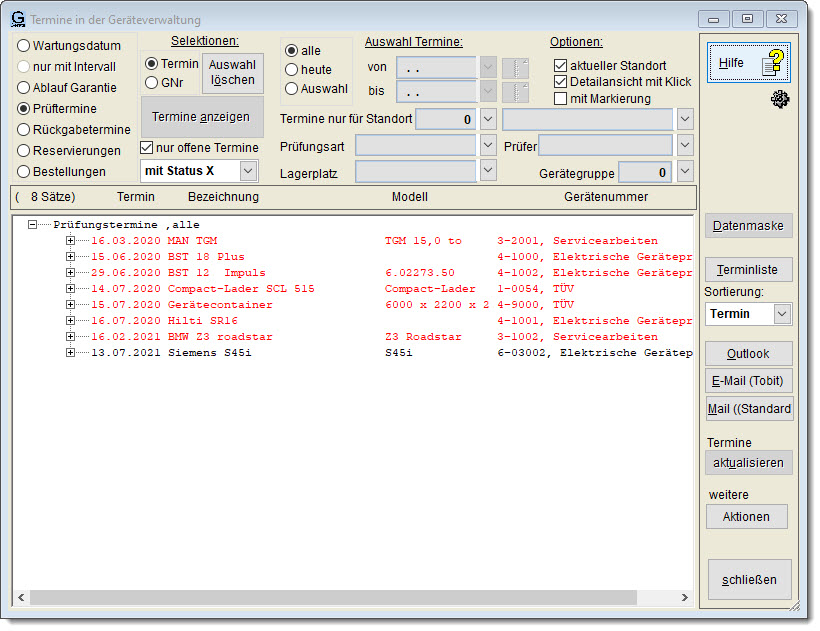Uncheck 'nur offene Termine'
The width and height of the screenshot is (820, 631).
pos(147,148)
